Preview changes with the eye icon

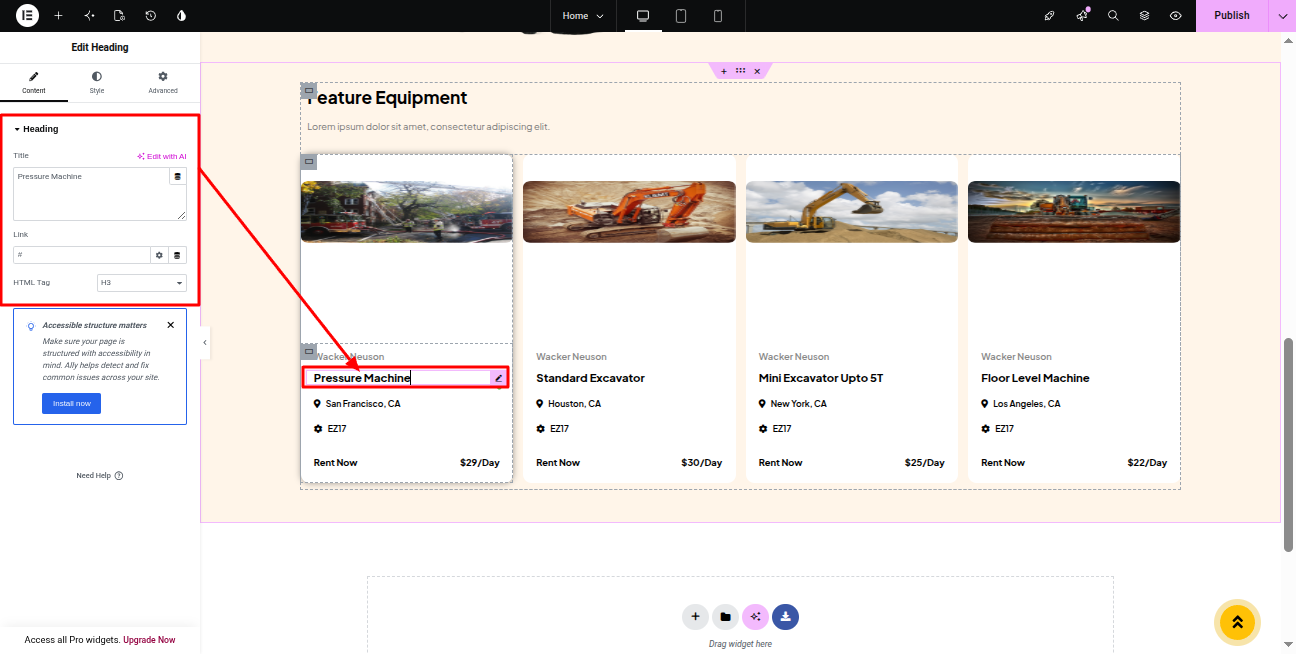click(x=1176, y=16)
